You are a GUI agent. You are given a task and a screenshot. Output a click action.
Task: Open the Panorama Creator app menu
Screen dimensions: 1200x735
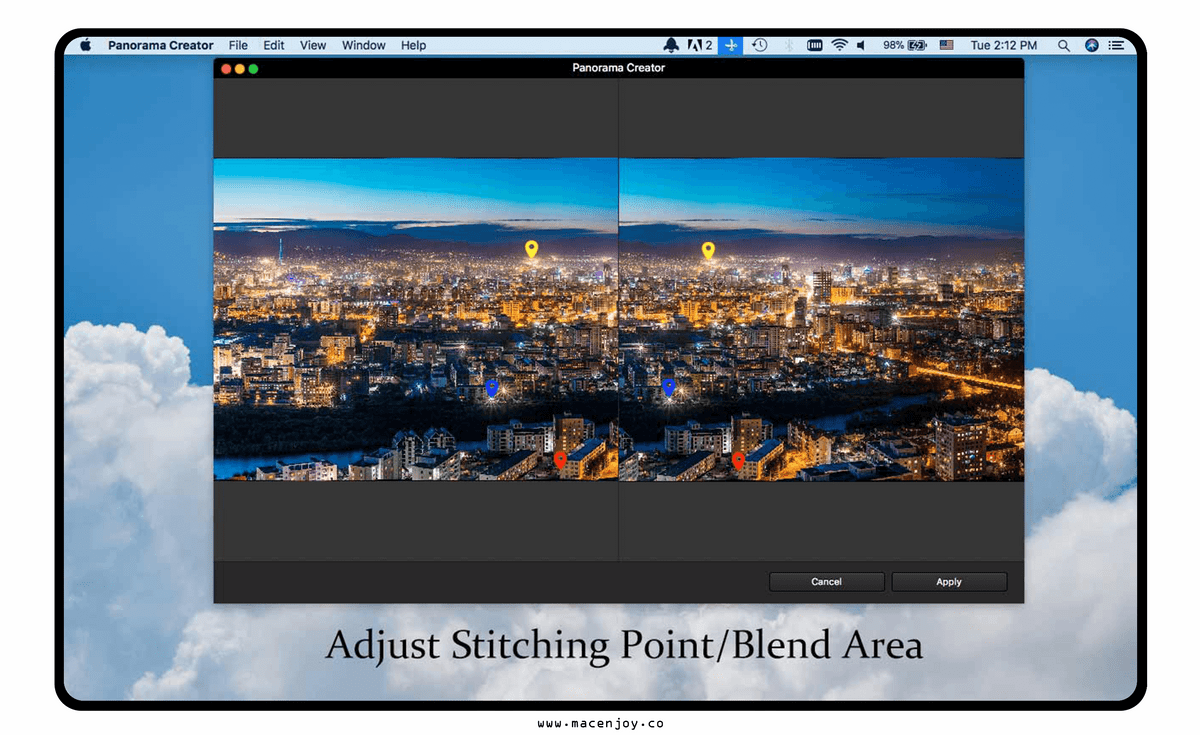tap(161, 45)
